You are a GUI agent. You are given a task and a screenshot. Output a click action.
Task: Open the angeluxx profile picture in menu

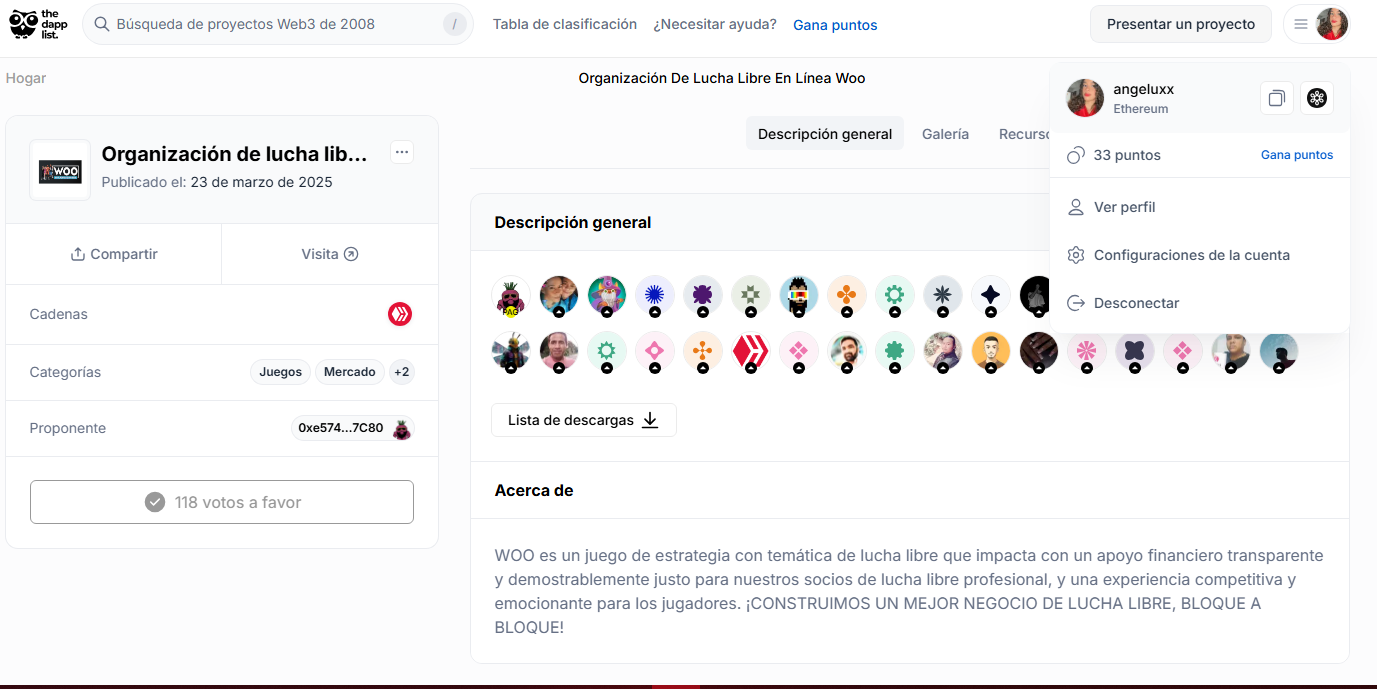pyautogui.click(x=1085, y=98)
